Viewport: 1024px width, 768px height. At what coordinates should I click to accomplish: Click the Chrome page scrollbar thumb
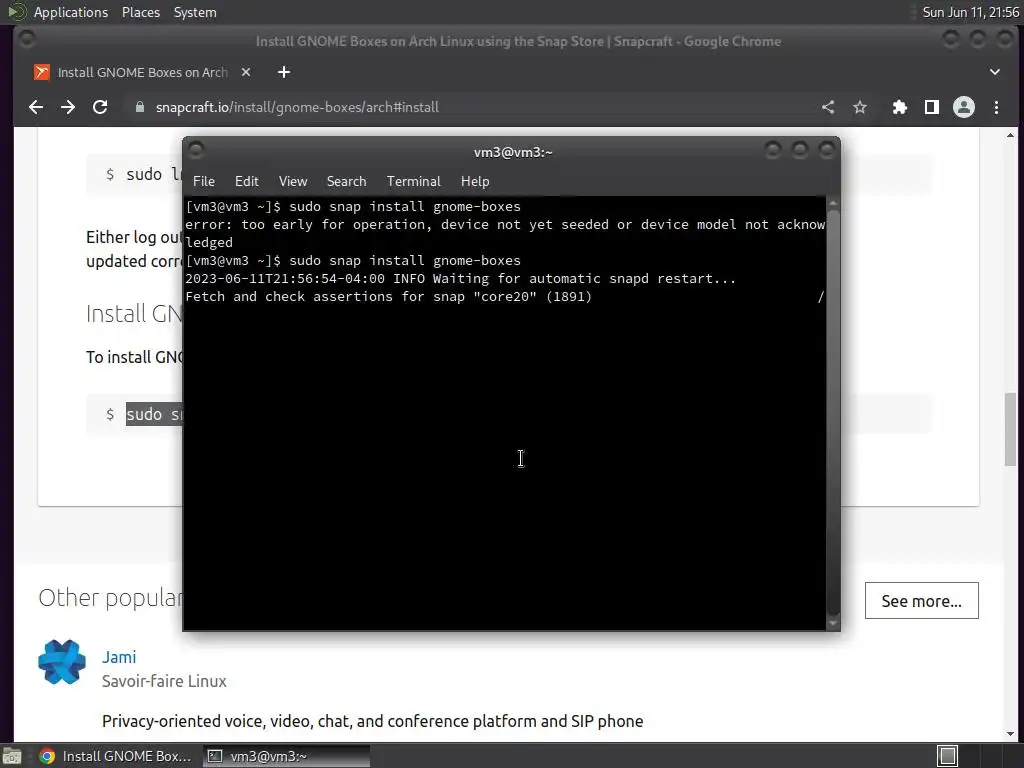[1010, 429]
